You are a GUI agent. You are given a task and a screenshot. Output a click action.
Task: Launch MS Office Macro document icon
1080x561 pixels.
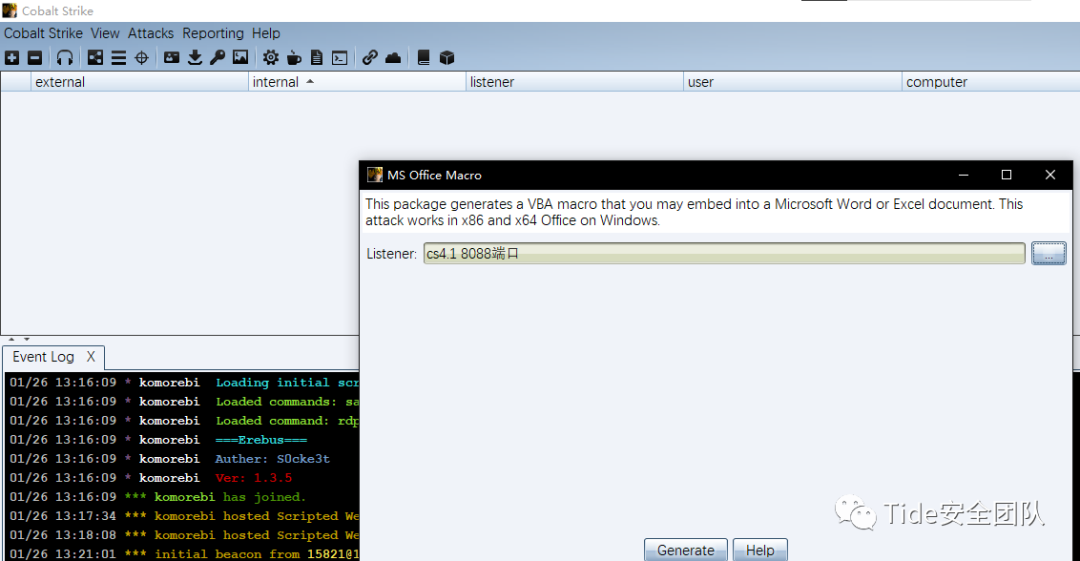point(317,58)
